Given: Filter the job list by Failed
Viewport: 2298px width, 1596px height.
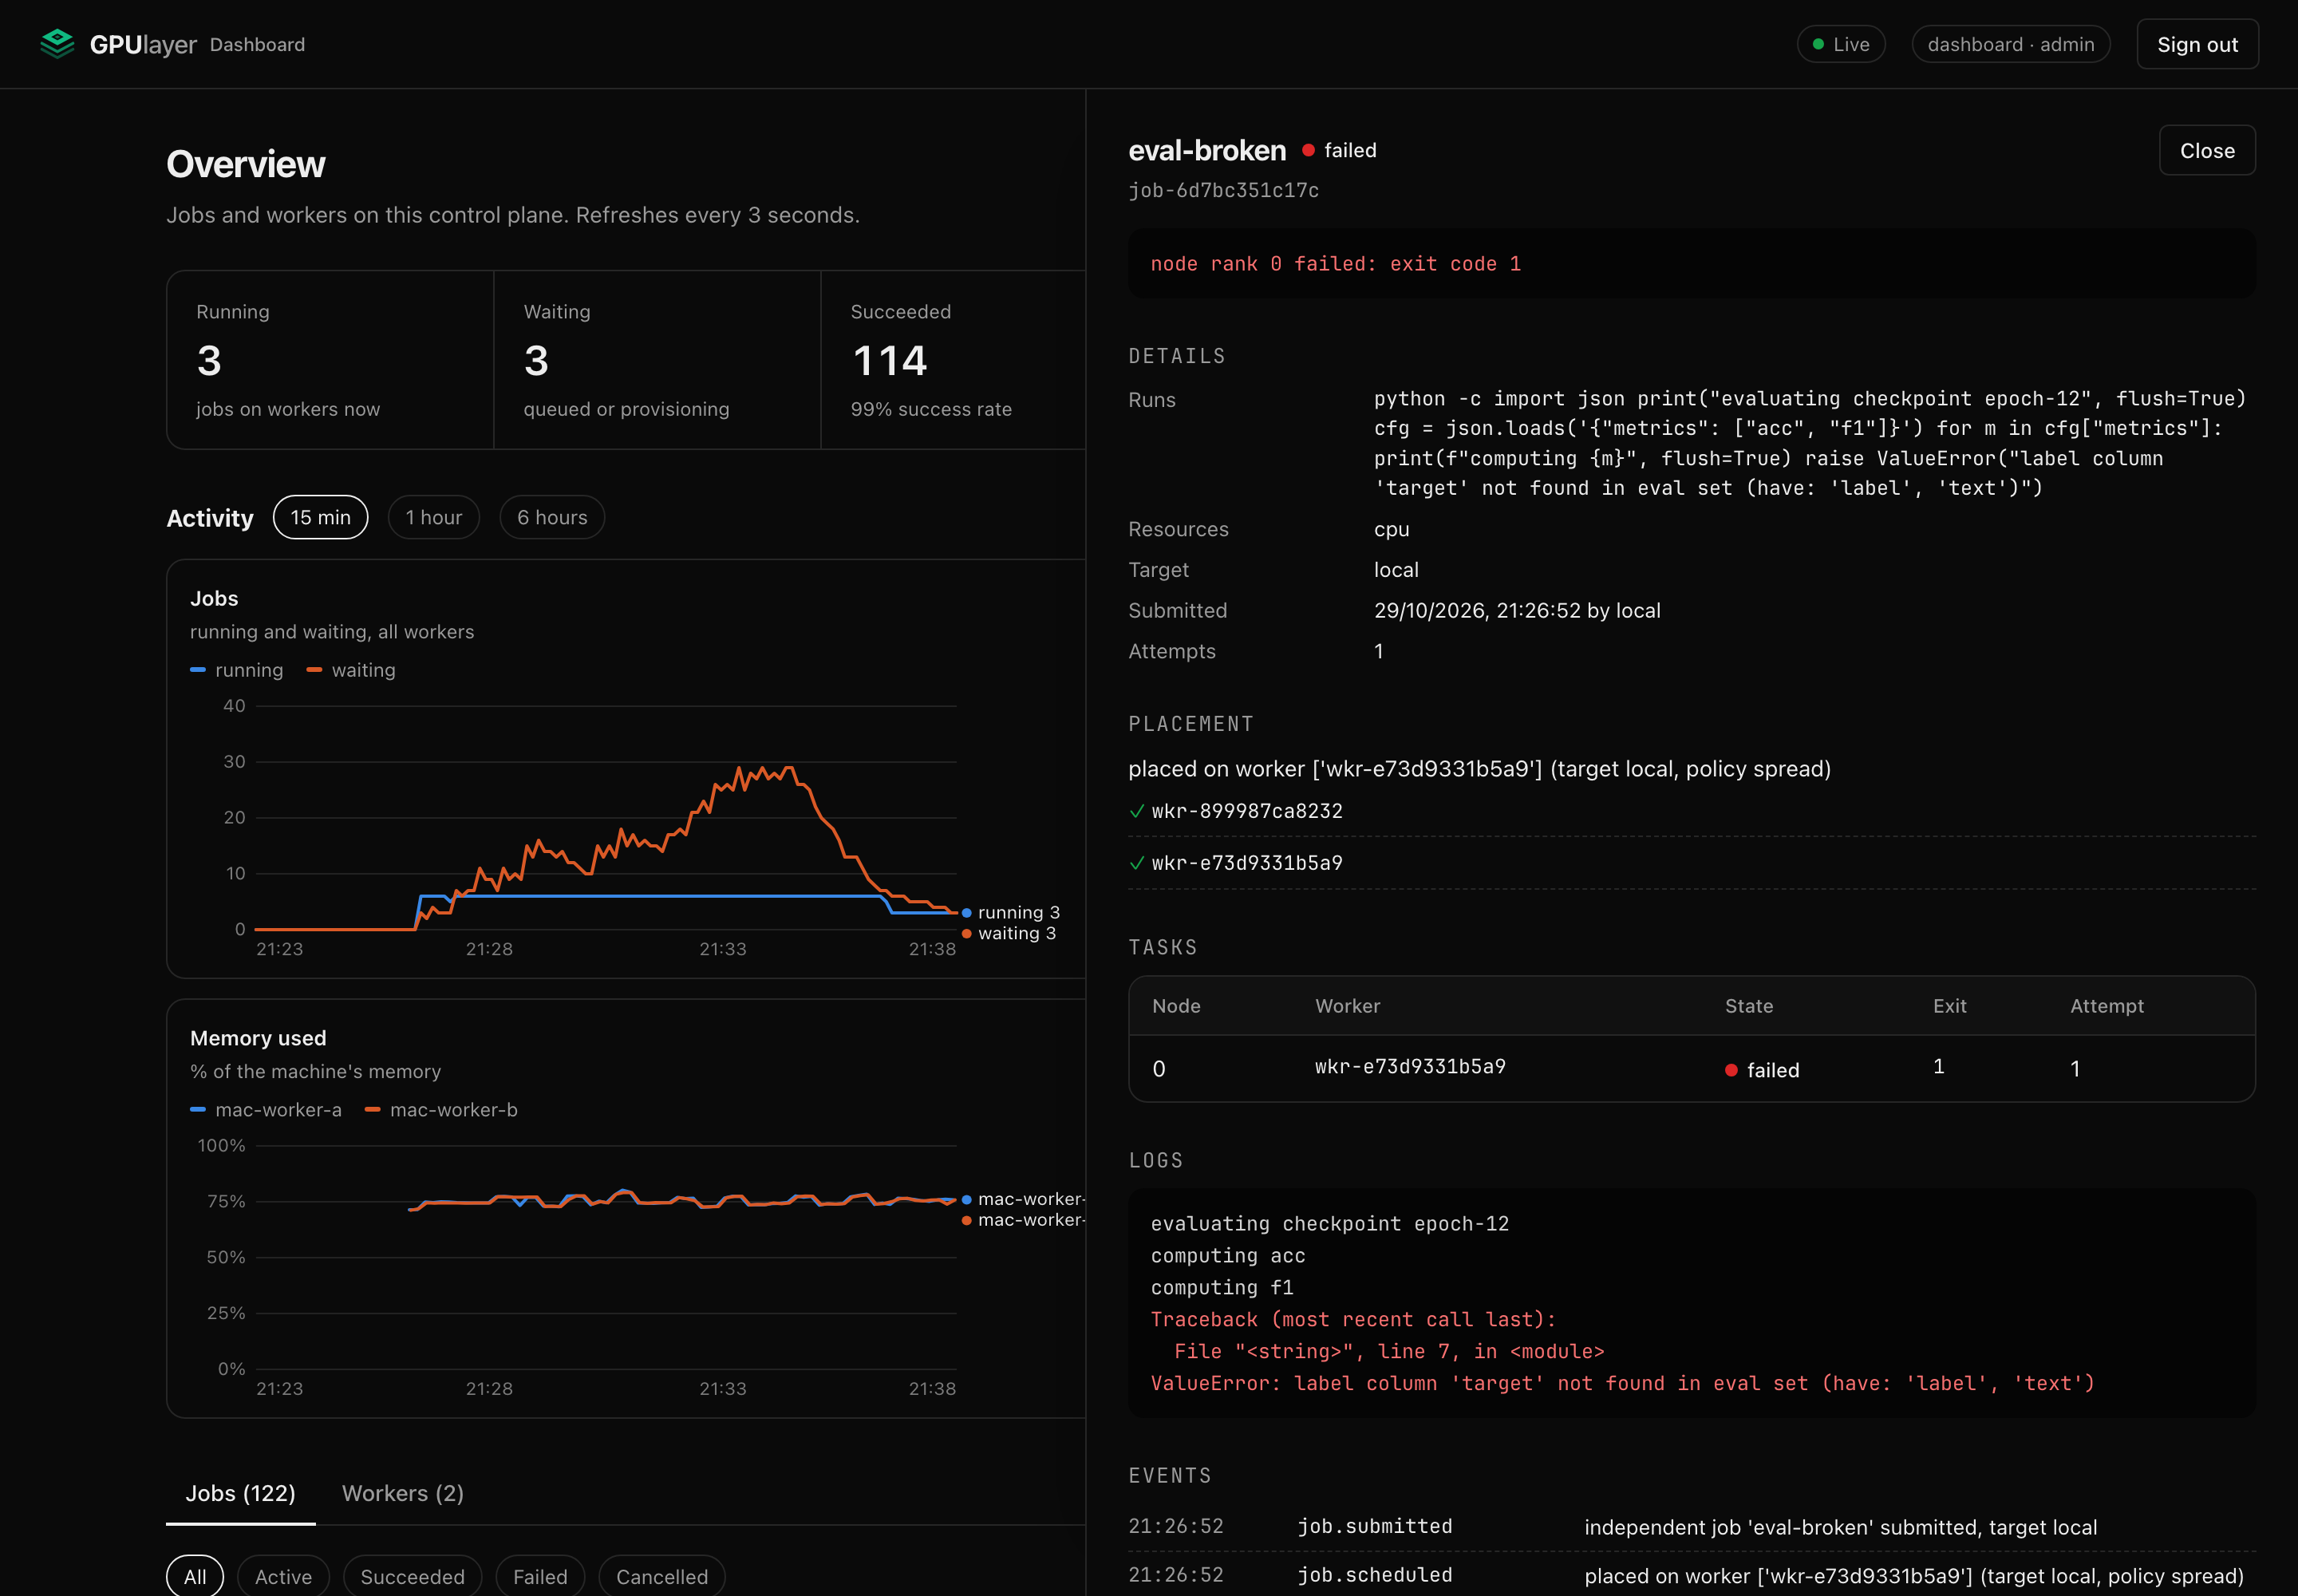Looking at the screenshot, I should point(540,1576).
